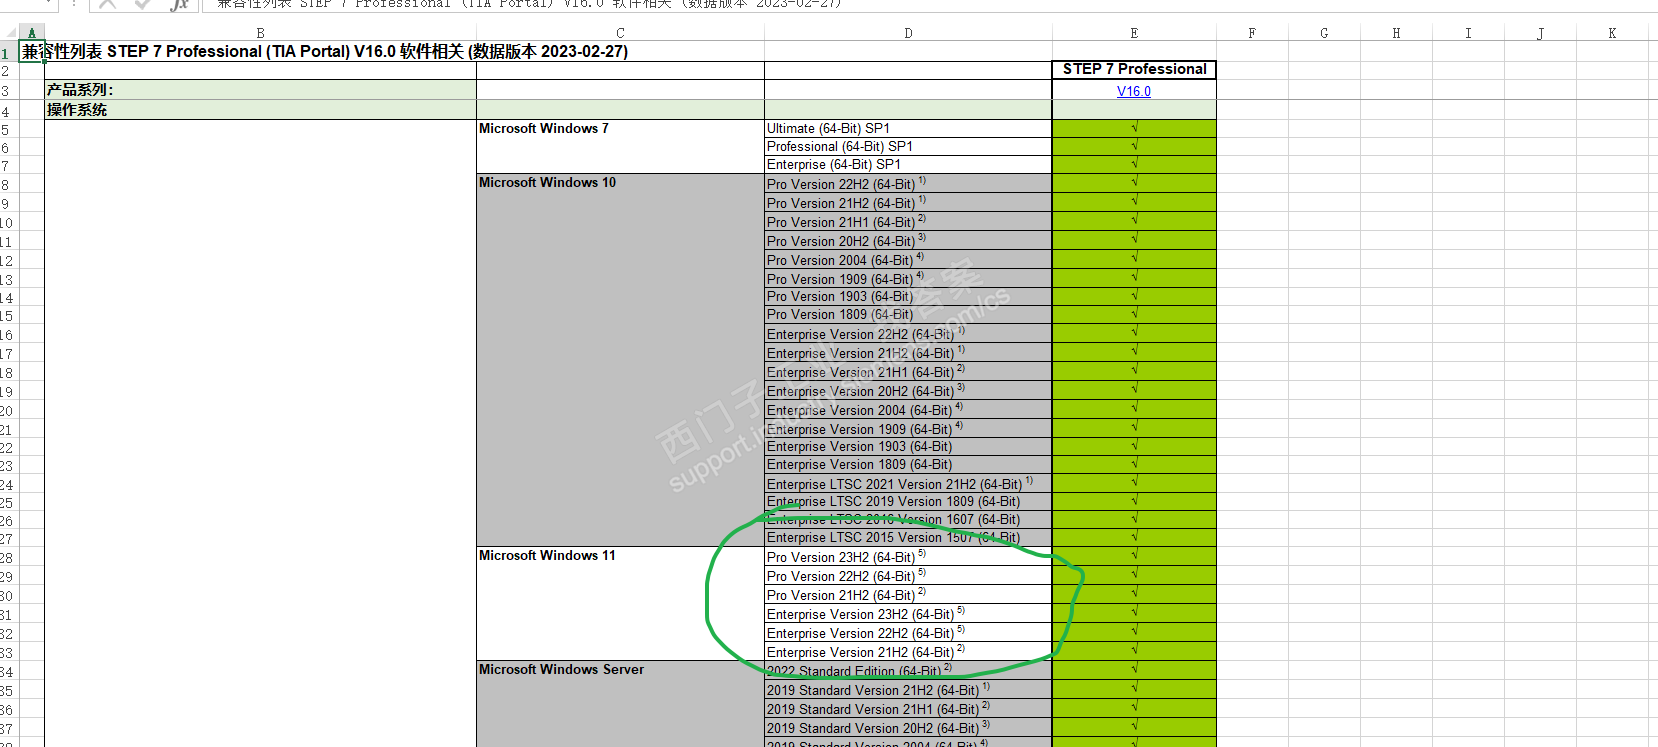Click the checkmark cell for 2022 Standard Edition
The image size is (1658, 747).
[1134, 671]
